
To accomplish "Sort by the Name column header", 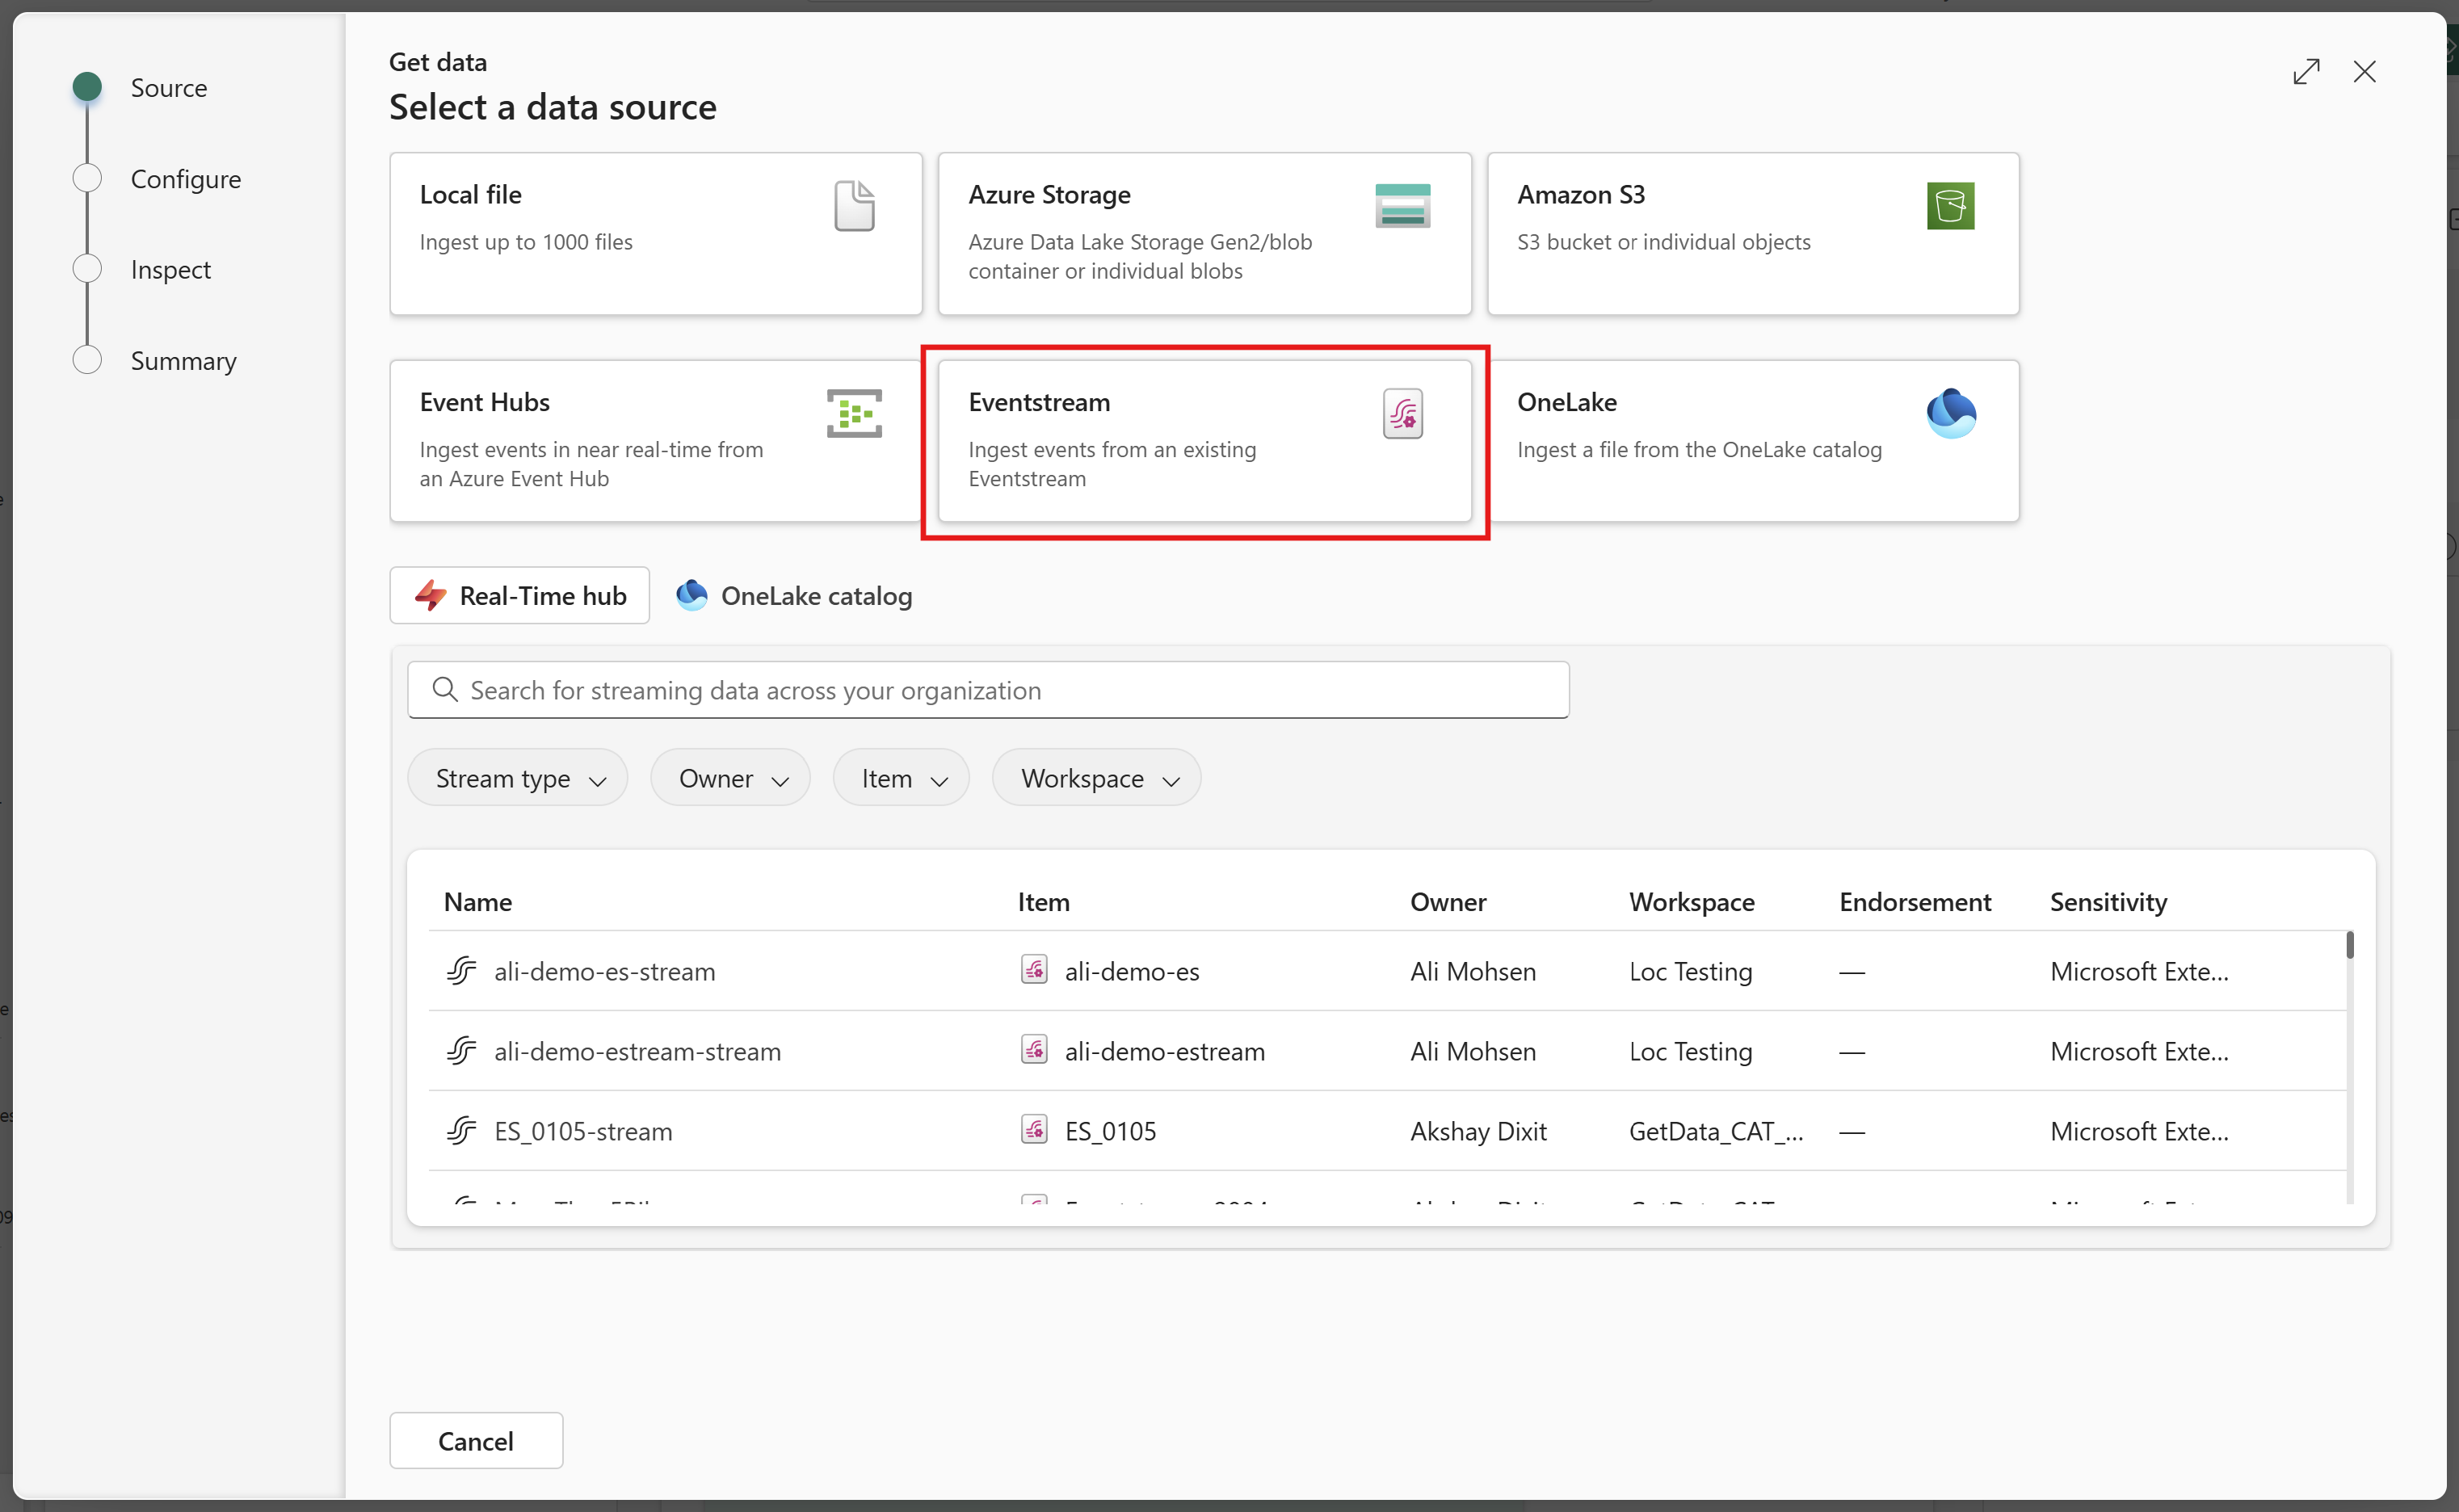I will point(478,901).
